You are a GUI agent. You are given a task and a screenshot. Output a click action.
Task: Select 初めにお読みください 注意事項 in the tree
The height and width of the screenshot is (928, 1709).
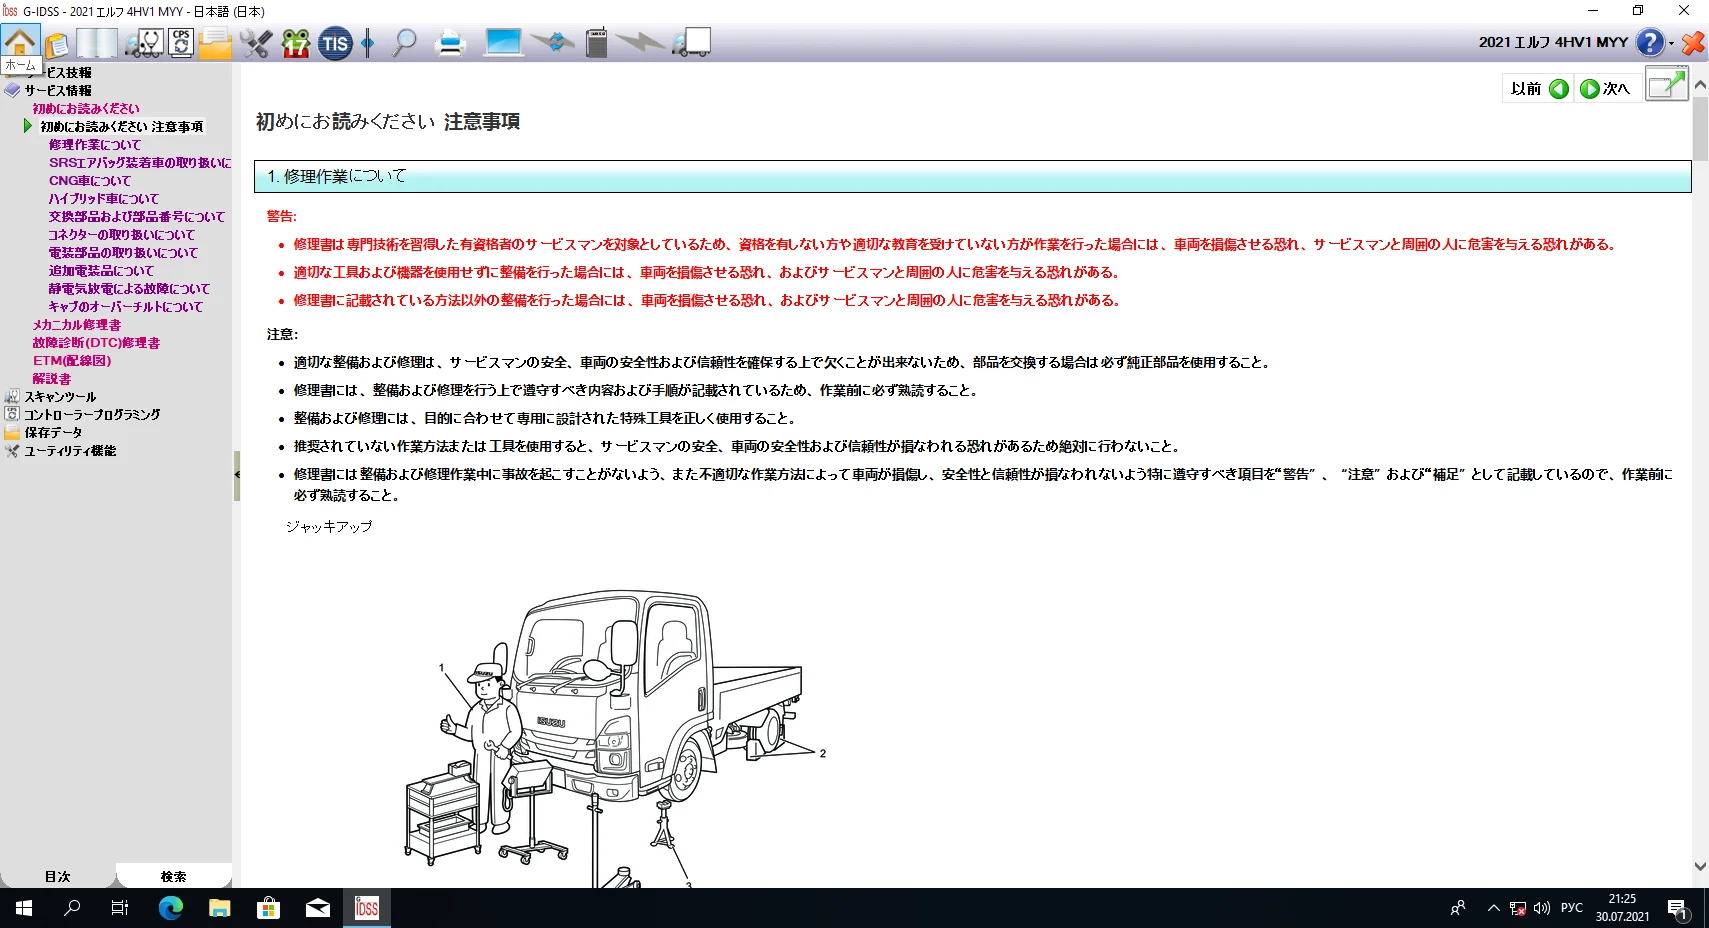[121, 126]
